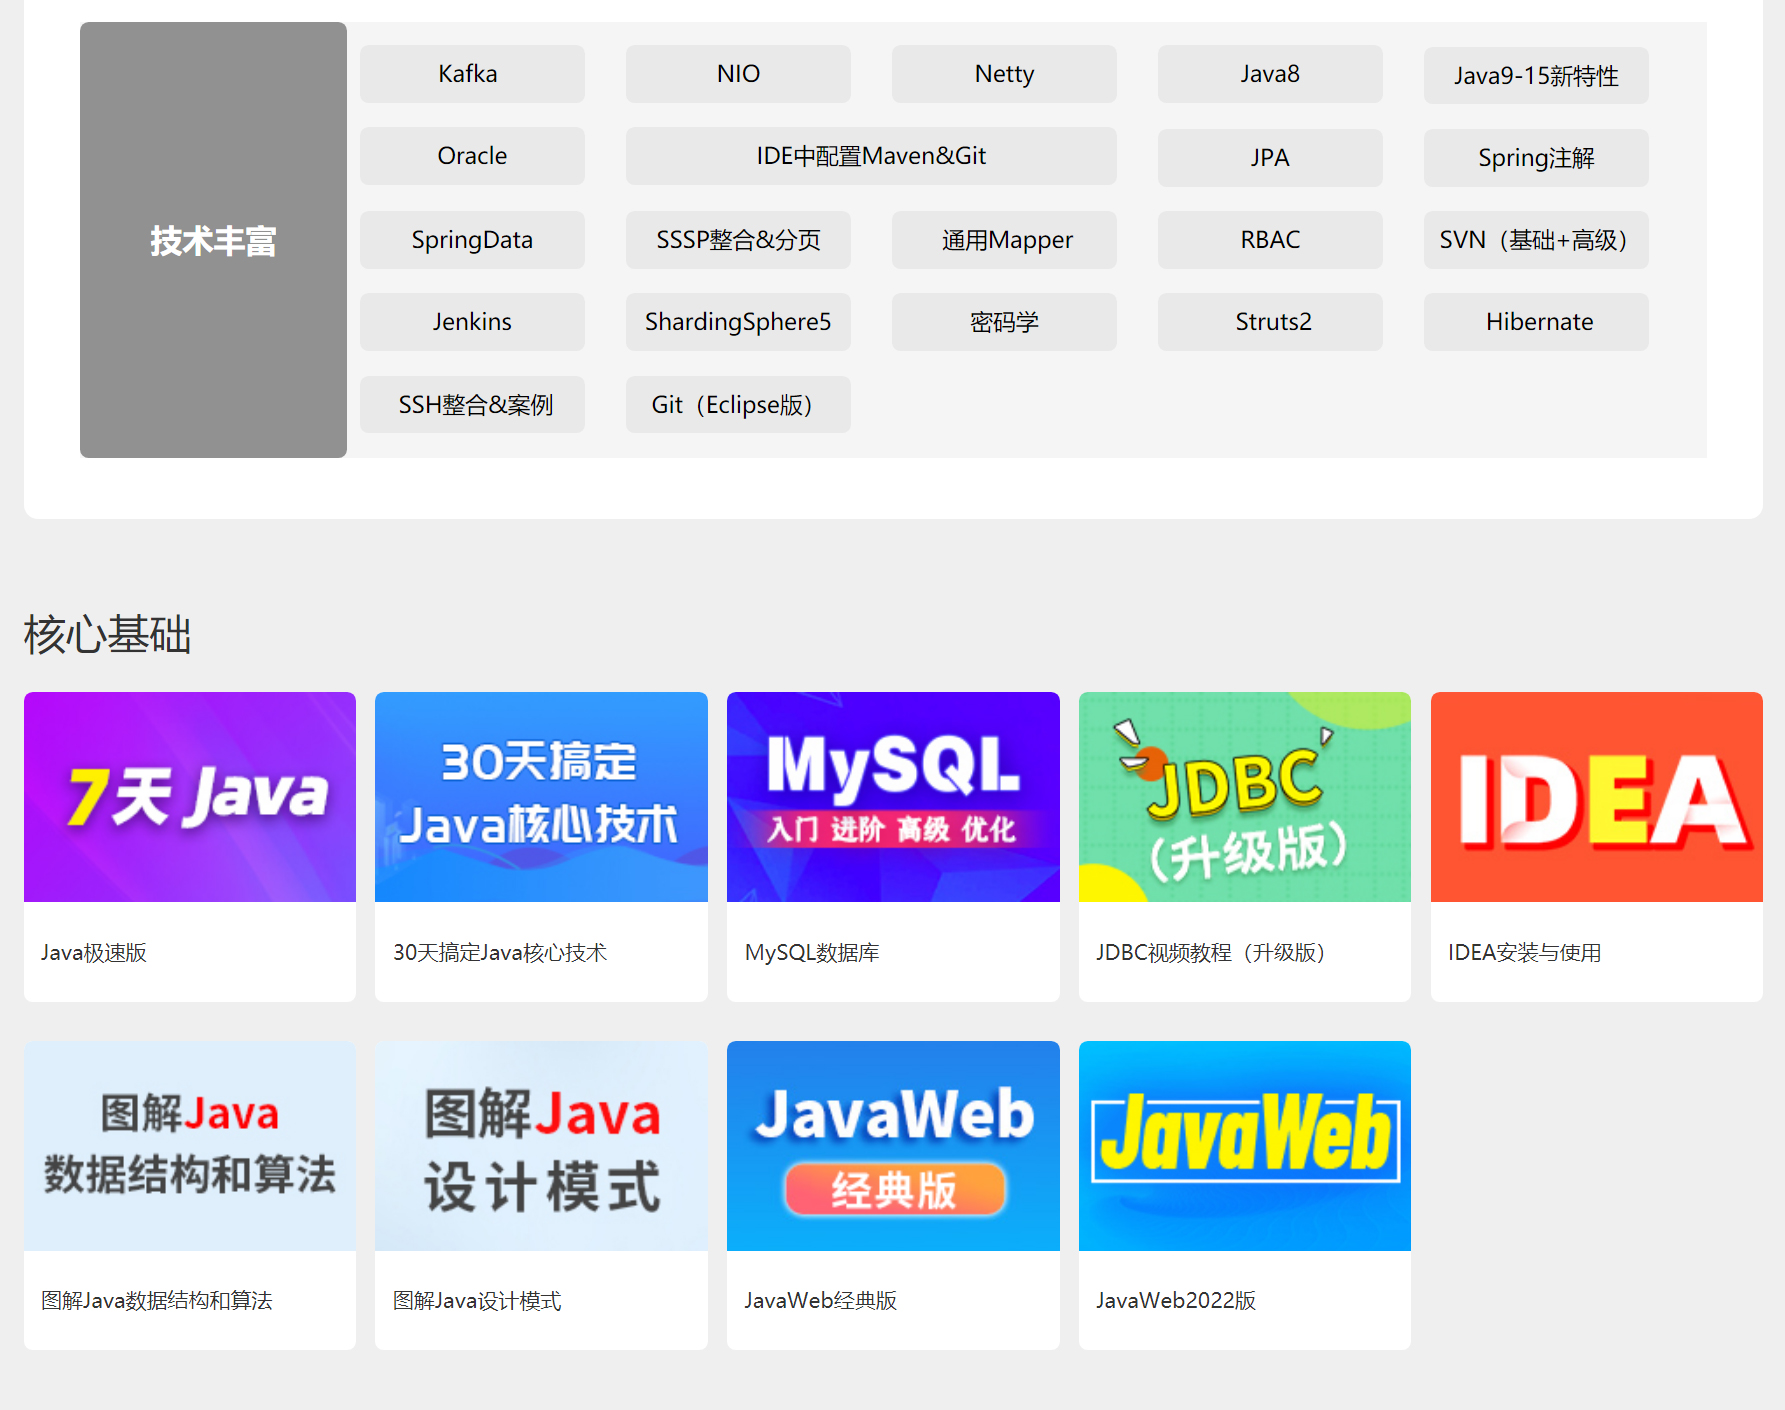Select the Netty tag button

[x=1004, y=74]
